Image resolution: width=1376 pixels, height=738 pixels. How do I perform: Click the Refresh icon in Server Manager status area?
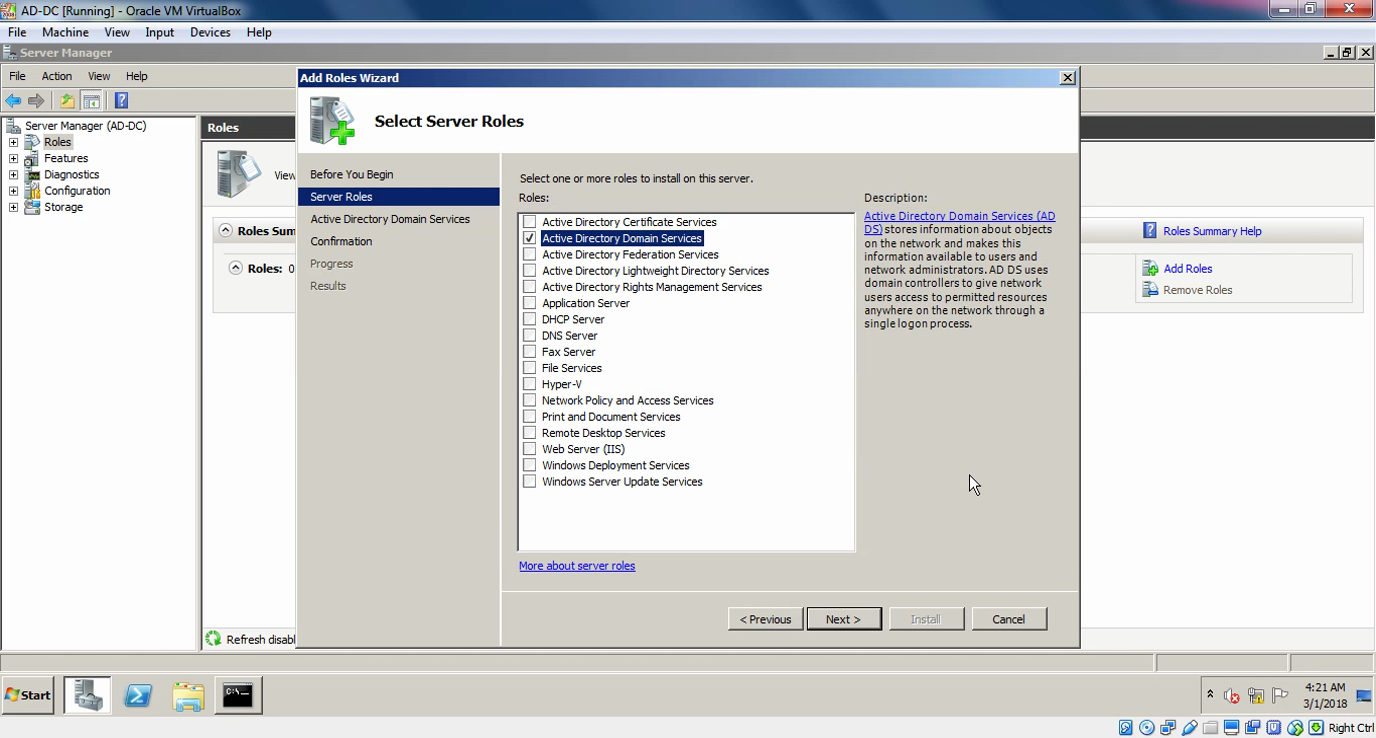click(x=213, y=638)
